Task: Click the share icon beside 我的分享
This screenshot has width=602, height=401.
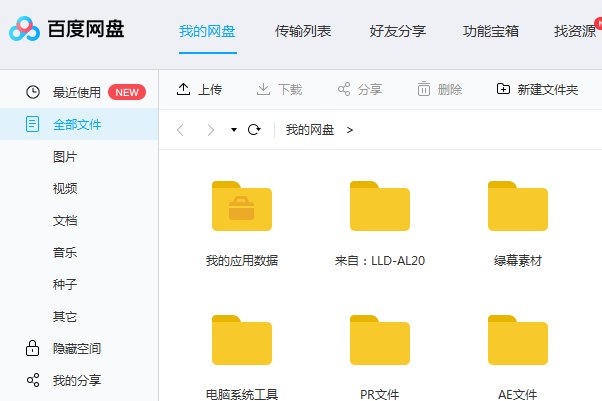Action: [x=33, y=380]
